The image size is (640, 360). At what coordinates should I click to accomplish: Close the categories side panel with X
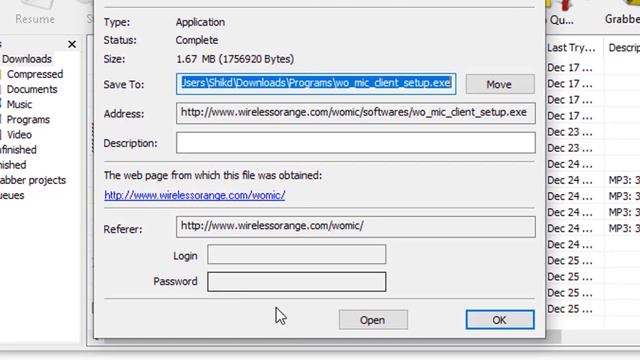[72, 44]
